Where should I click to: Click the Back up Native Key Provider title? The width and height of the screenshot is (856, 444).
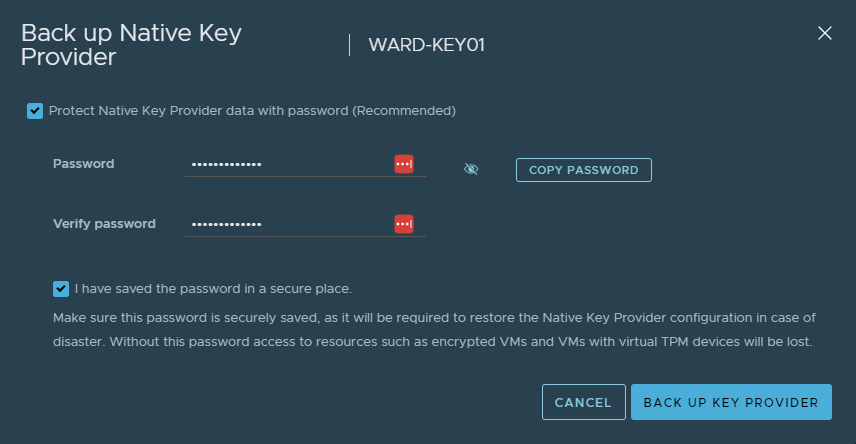click(x=131, y=45)
